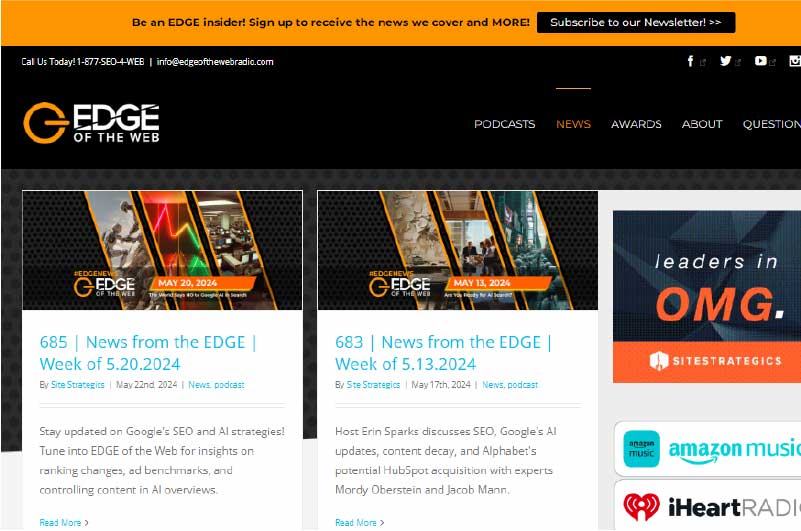
Task: Click Site Strategics author under episode 685
Action: 78,385
